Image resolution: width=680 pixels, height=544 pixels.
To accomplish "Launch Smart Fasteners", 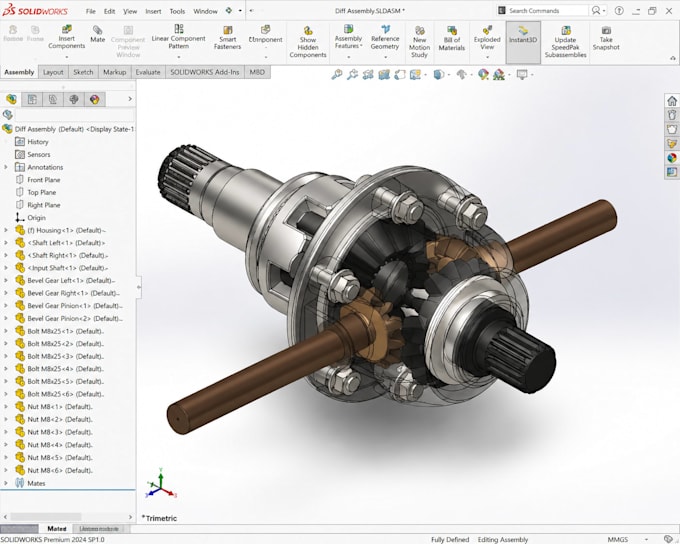I will click(227, 37).
